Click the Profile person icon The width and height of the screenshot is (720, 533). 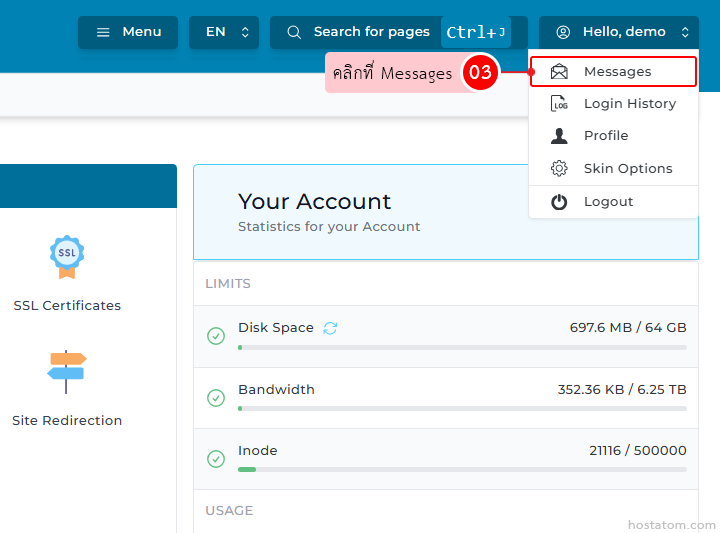click(559, 136)
